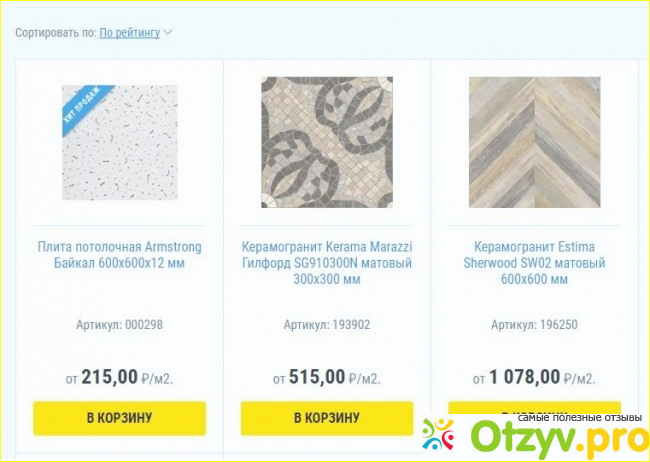Open the Estima Sherwood herringbone tile image

(534, 142)
